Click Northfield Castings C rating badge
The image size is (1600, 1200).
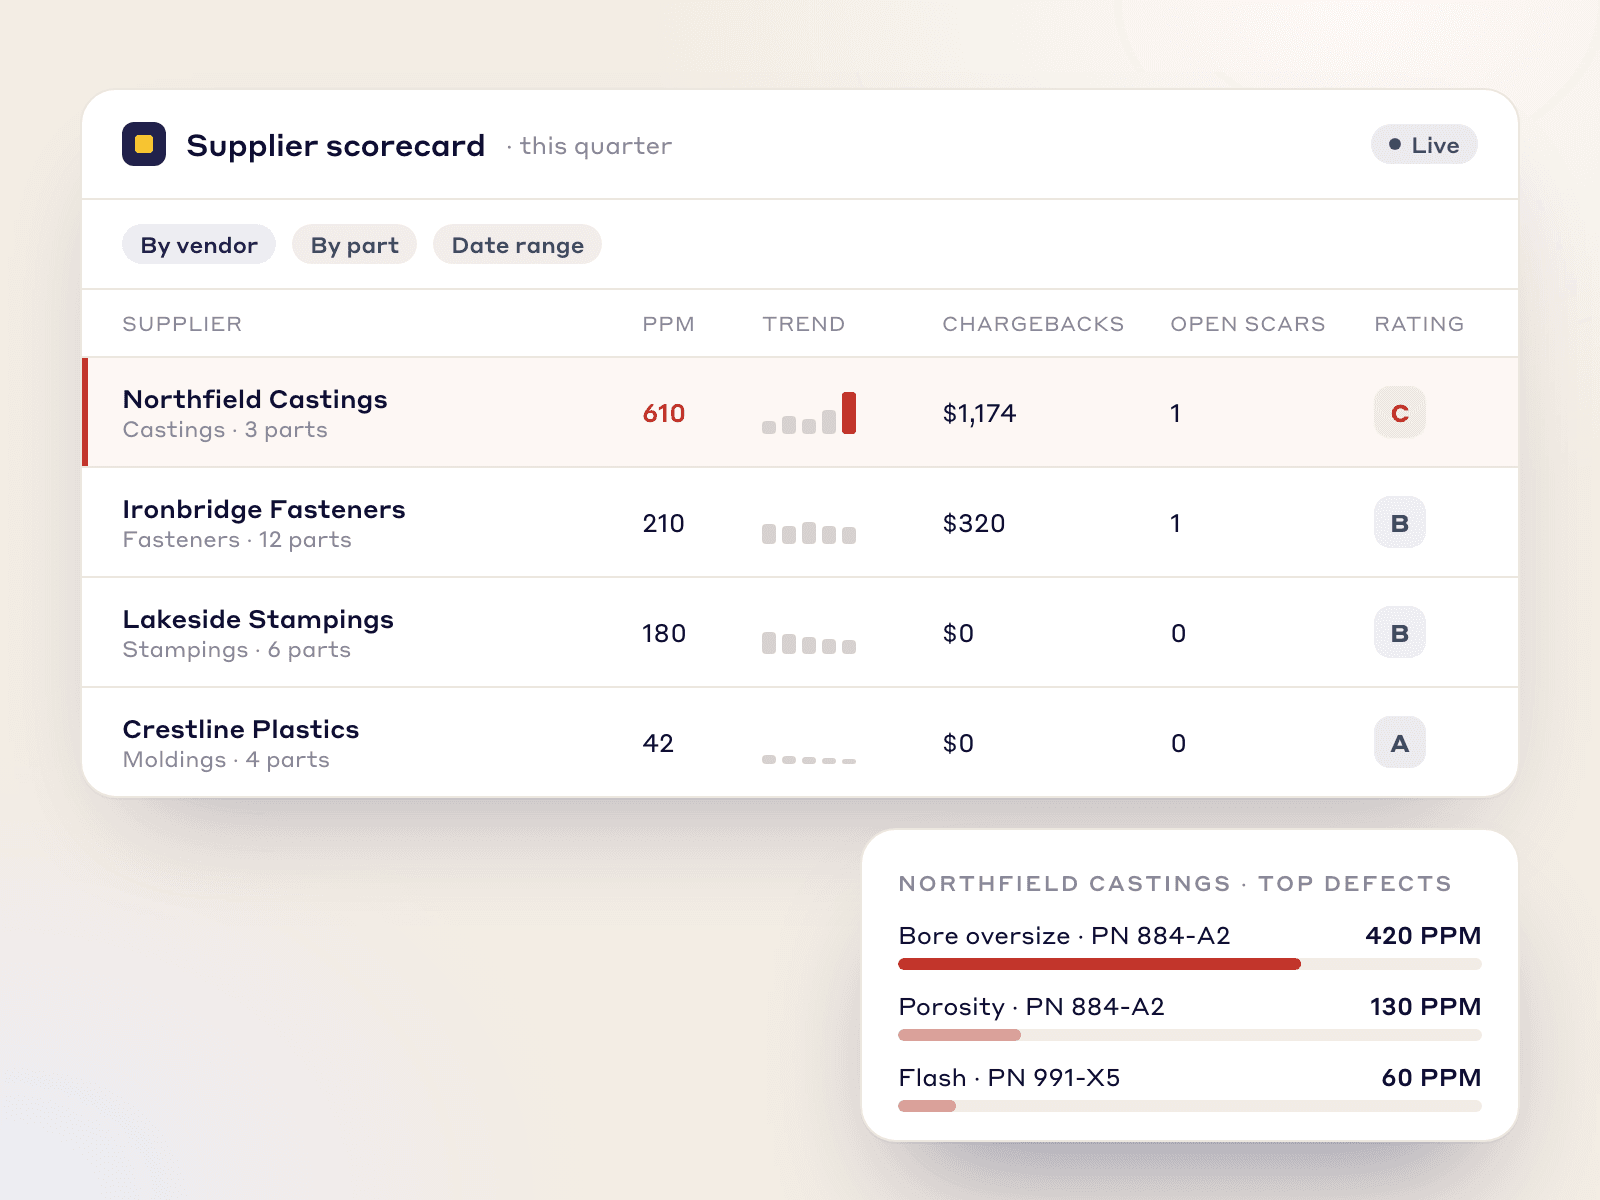click(x=1400, y=413)
